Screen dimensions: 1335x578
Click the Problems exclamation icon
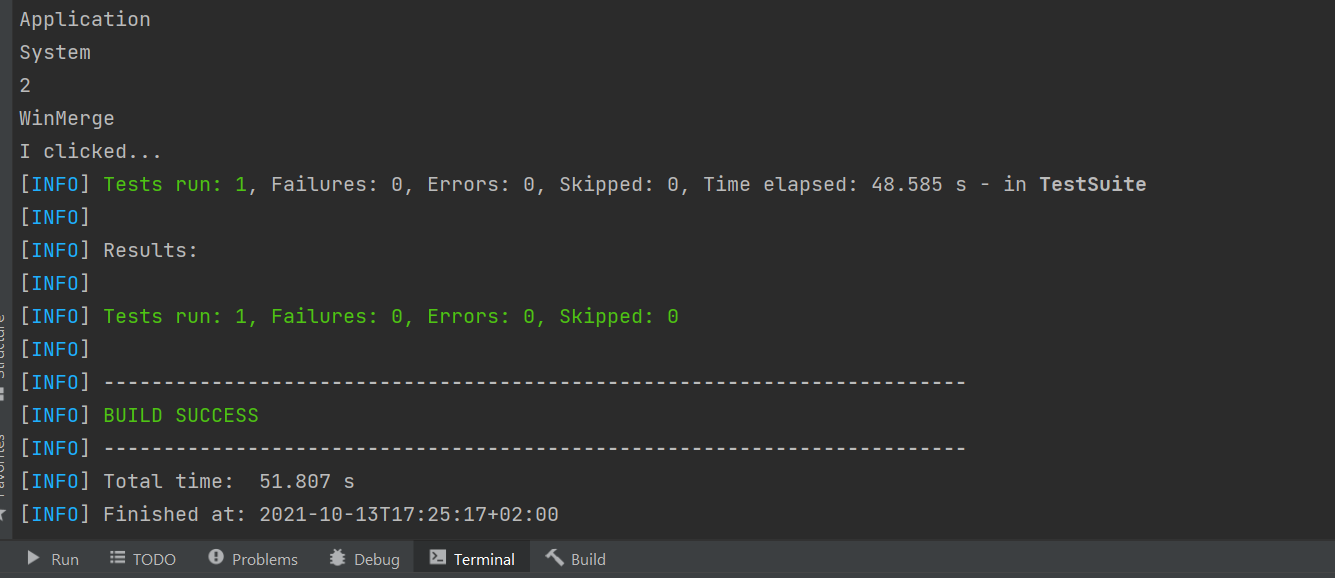pos(215,558)
